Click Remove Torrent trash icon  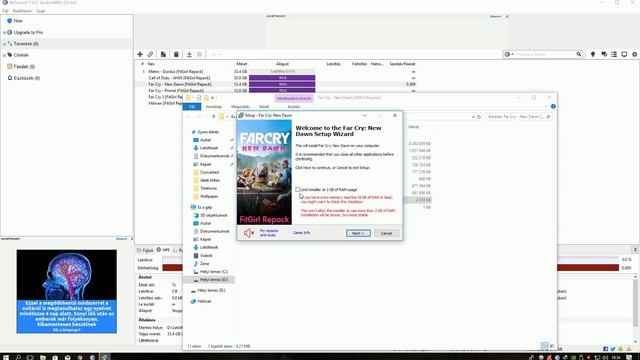click(x=176, y=54)
